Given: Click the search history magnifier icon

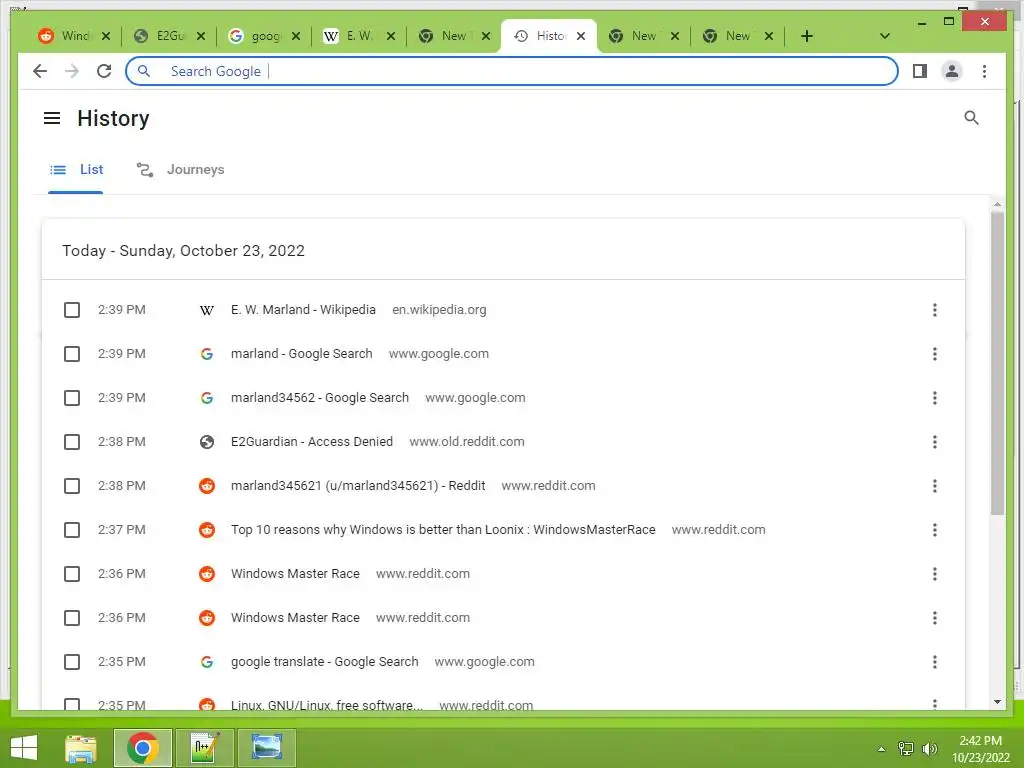Looking at the screenshot, I should [971, 118].
